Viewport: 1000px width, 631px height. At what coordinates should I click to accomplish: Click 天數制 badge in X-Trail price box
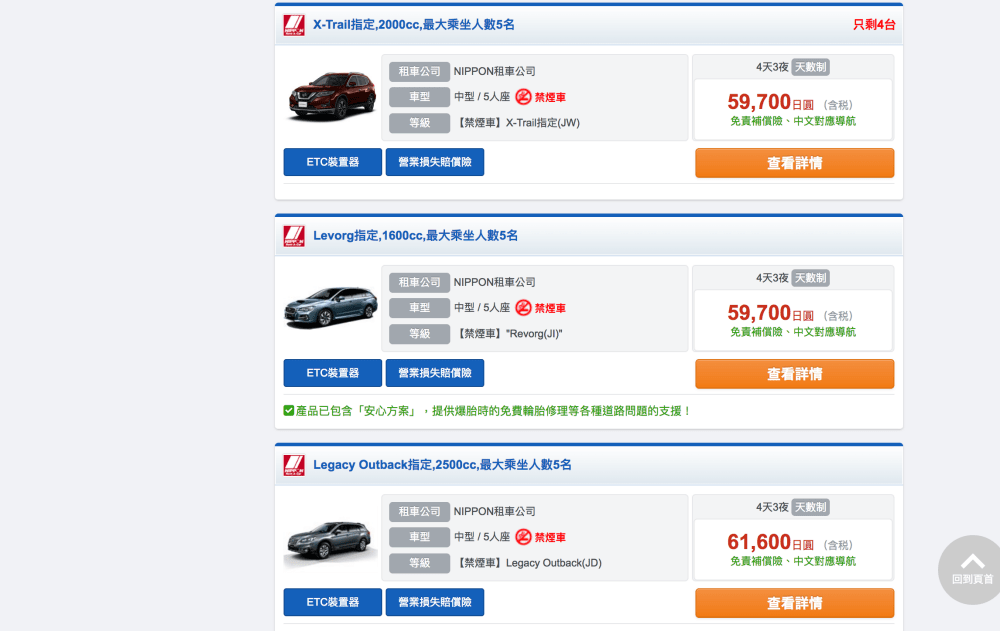[x=810, y=67]
